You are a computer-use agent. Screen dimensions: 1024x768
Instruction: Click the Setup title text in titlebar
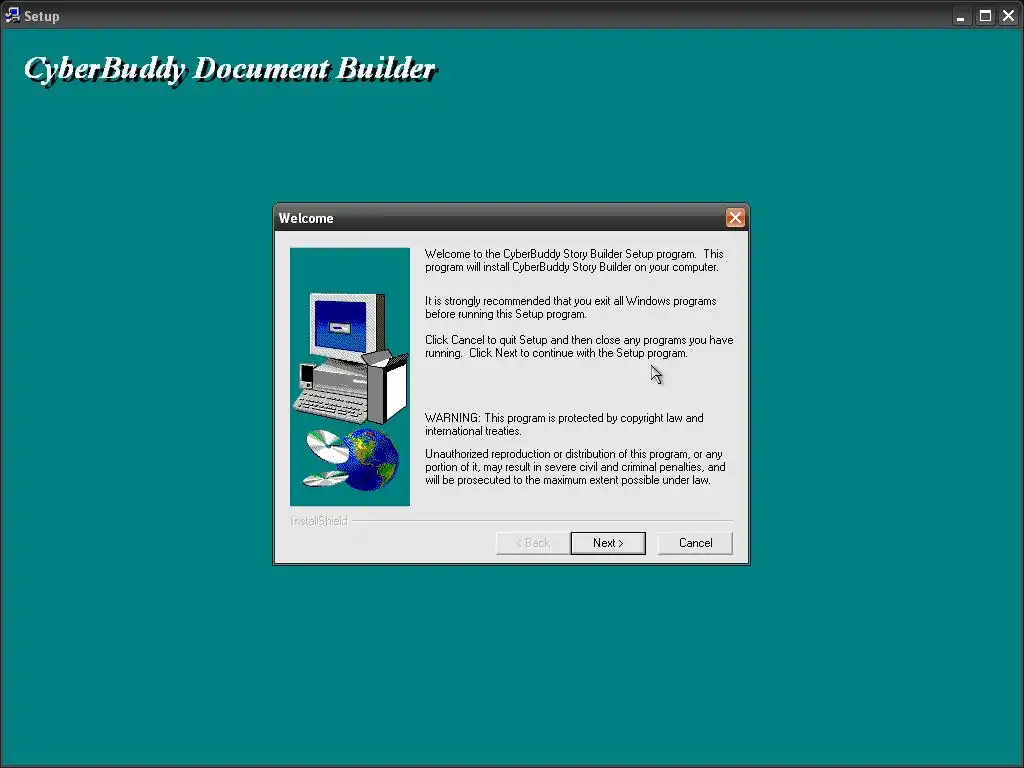42,16
